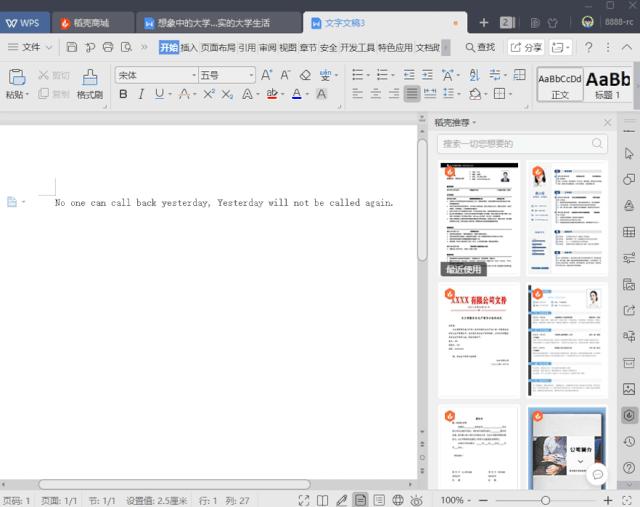640x507 pixels.
Task: Apply superscript formatting
Action: click(209, 94)
